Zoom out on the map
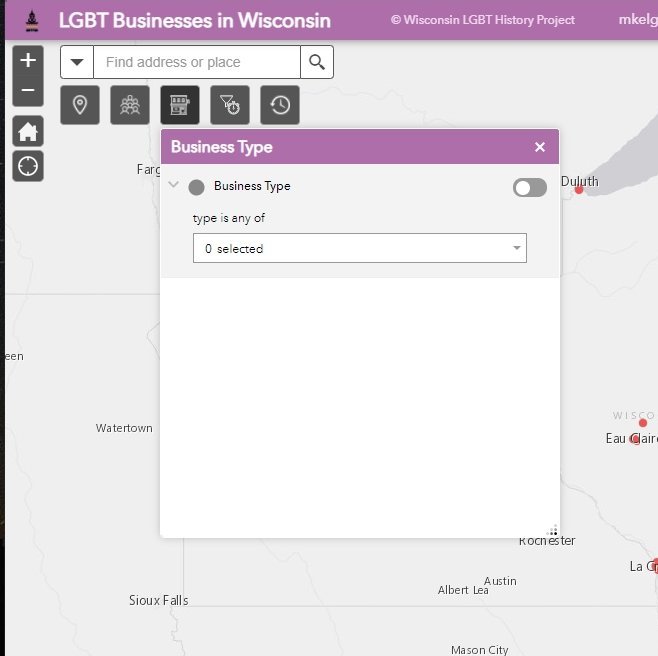 (28, 91)
